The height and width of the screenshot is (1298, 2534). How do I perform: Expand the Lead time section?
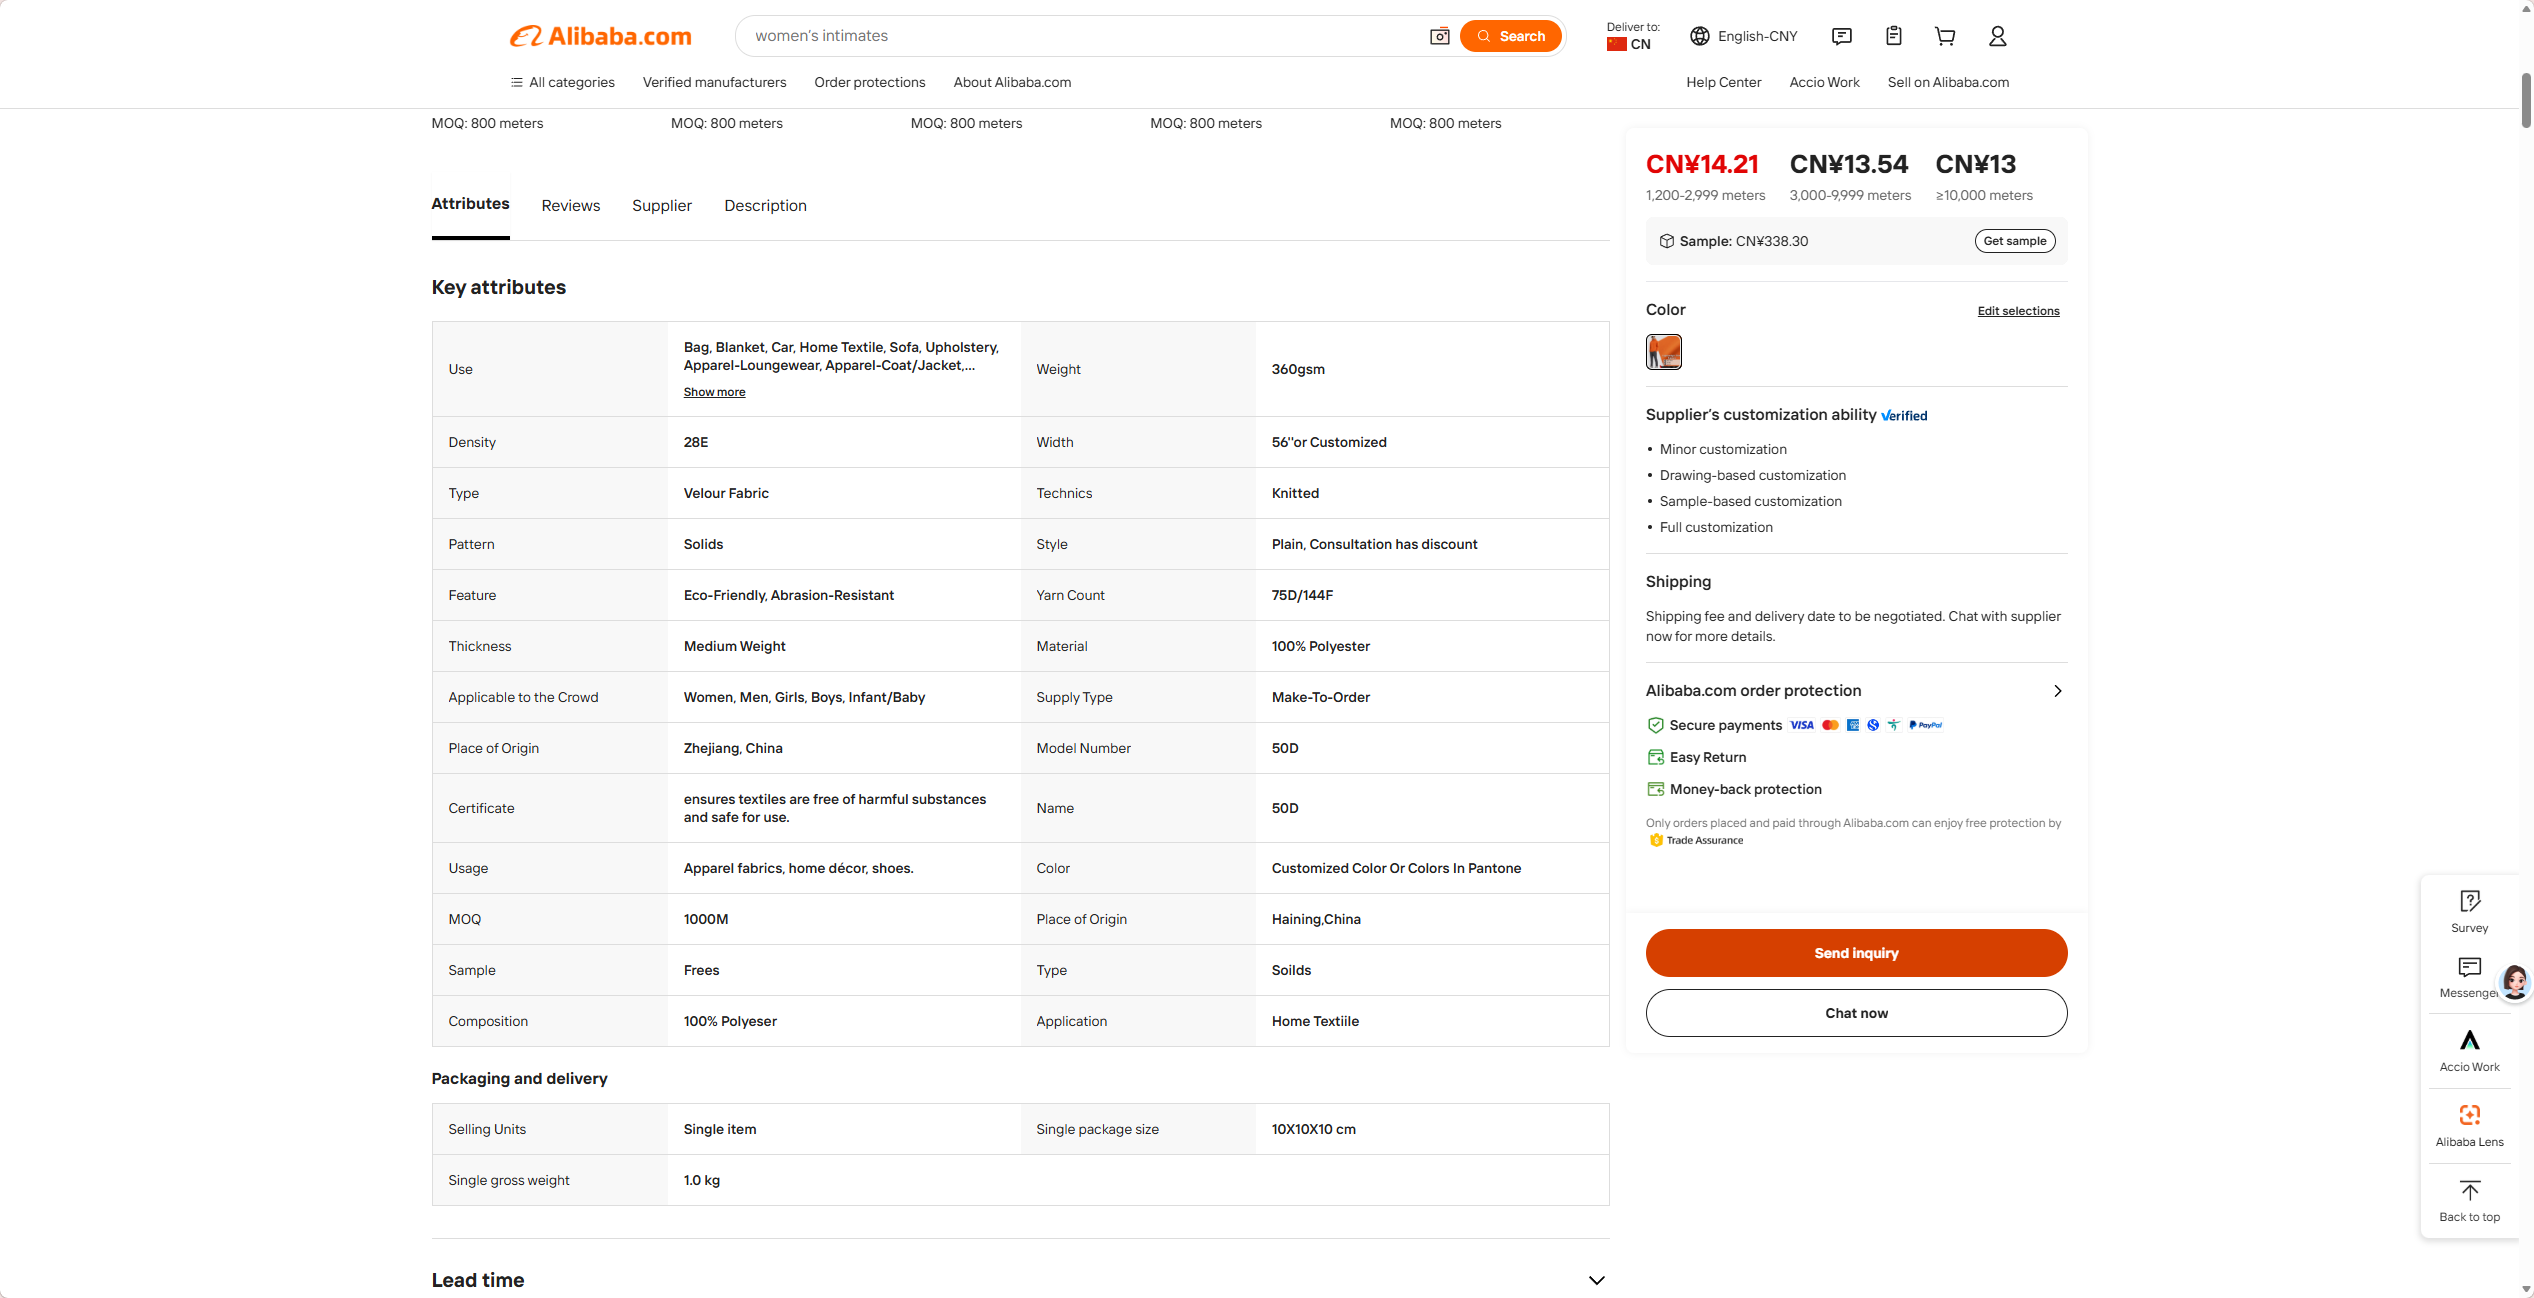[1596, 1280]
